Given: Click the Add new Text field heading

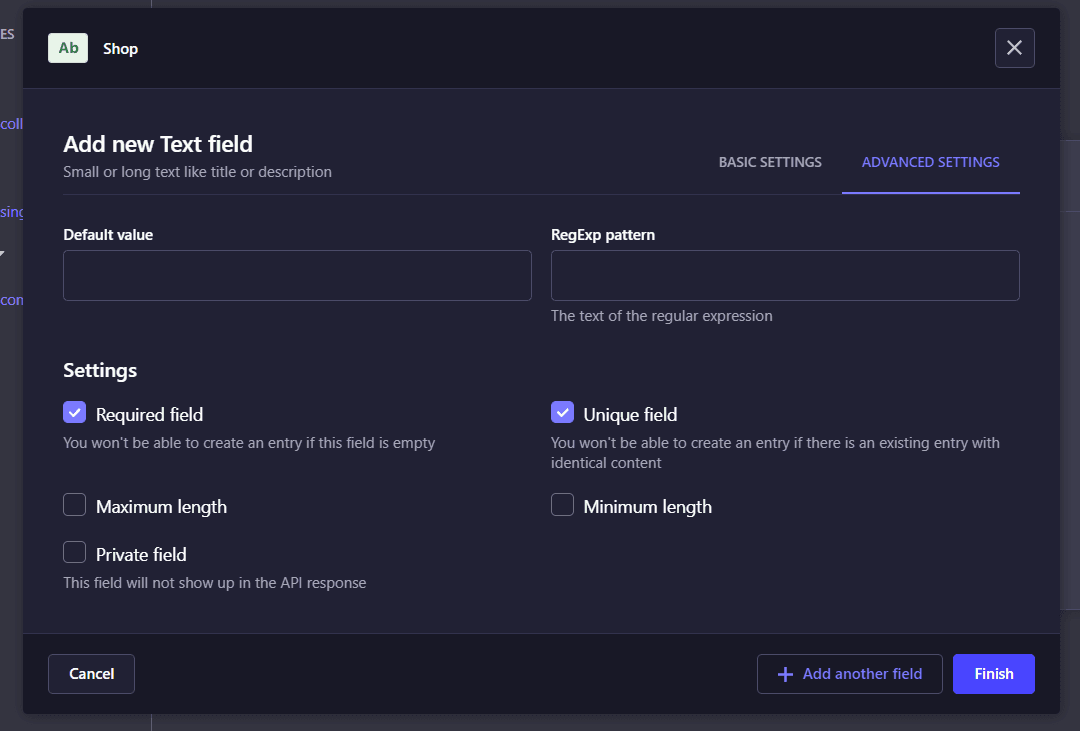Looking at the screenshot, I should click(x=158, y=145).
